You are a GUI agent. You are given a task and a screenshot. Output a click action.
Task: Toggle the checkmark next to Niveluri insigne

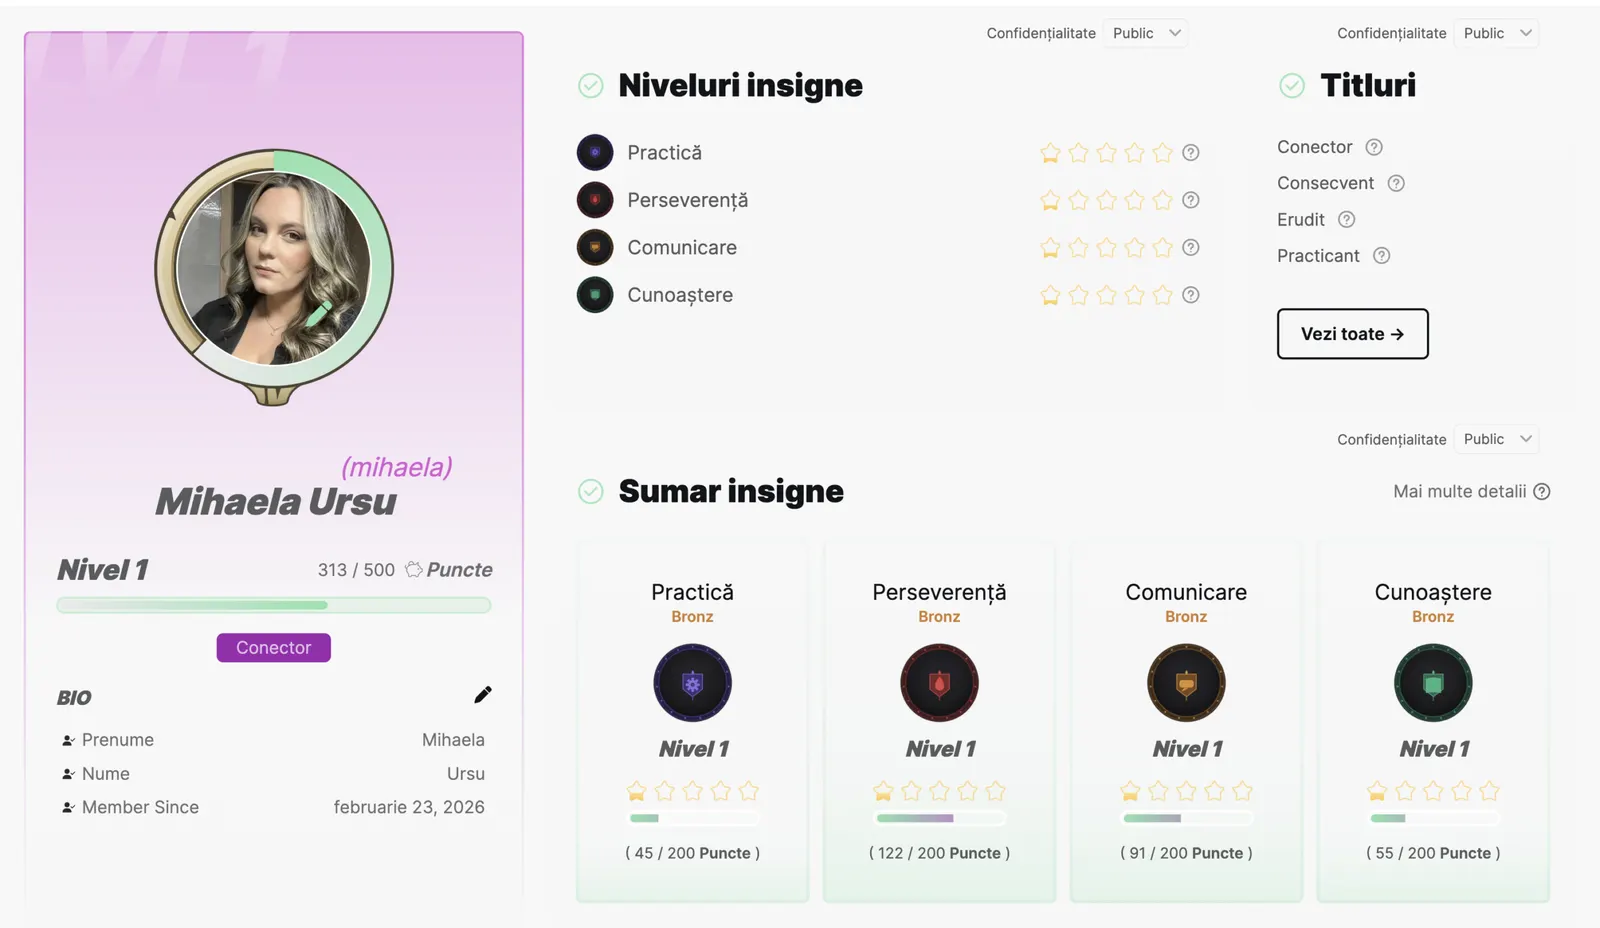(x=591, y=86)
